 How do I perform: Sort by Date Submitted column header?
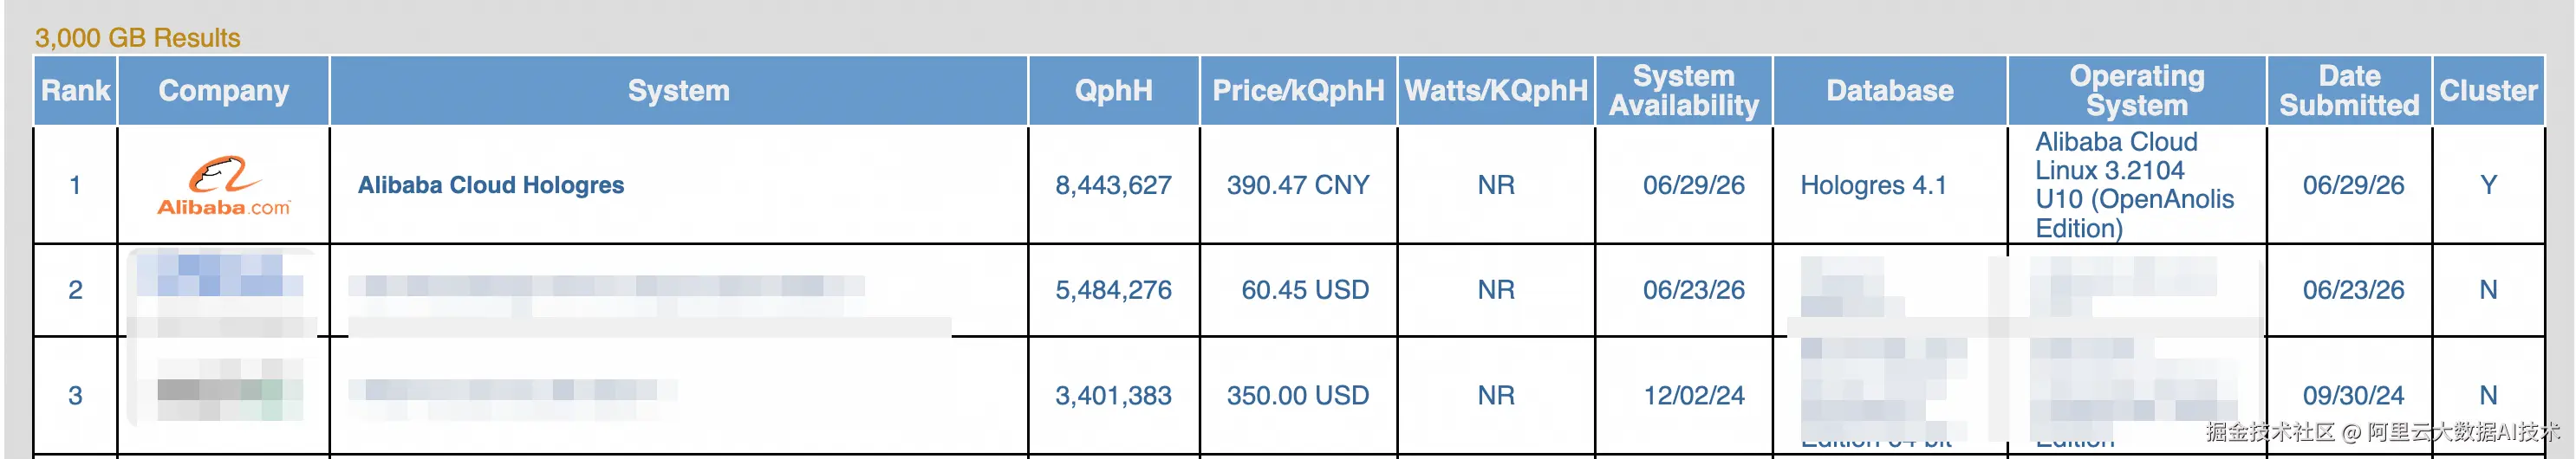[x=2349, y=90]
